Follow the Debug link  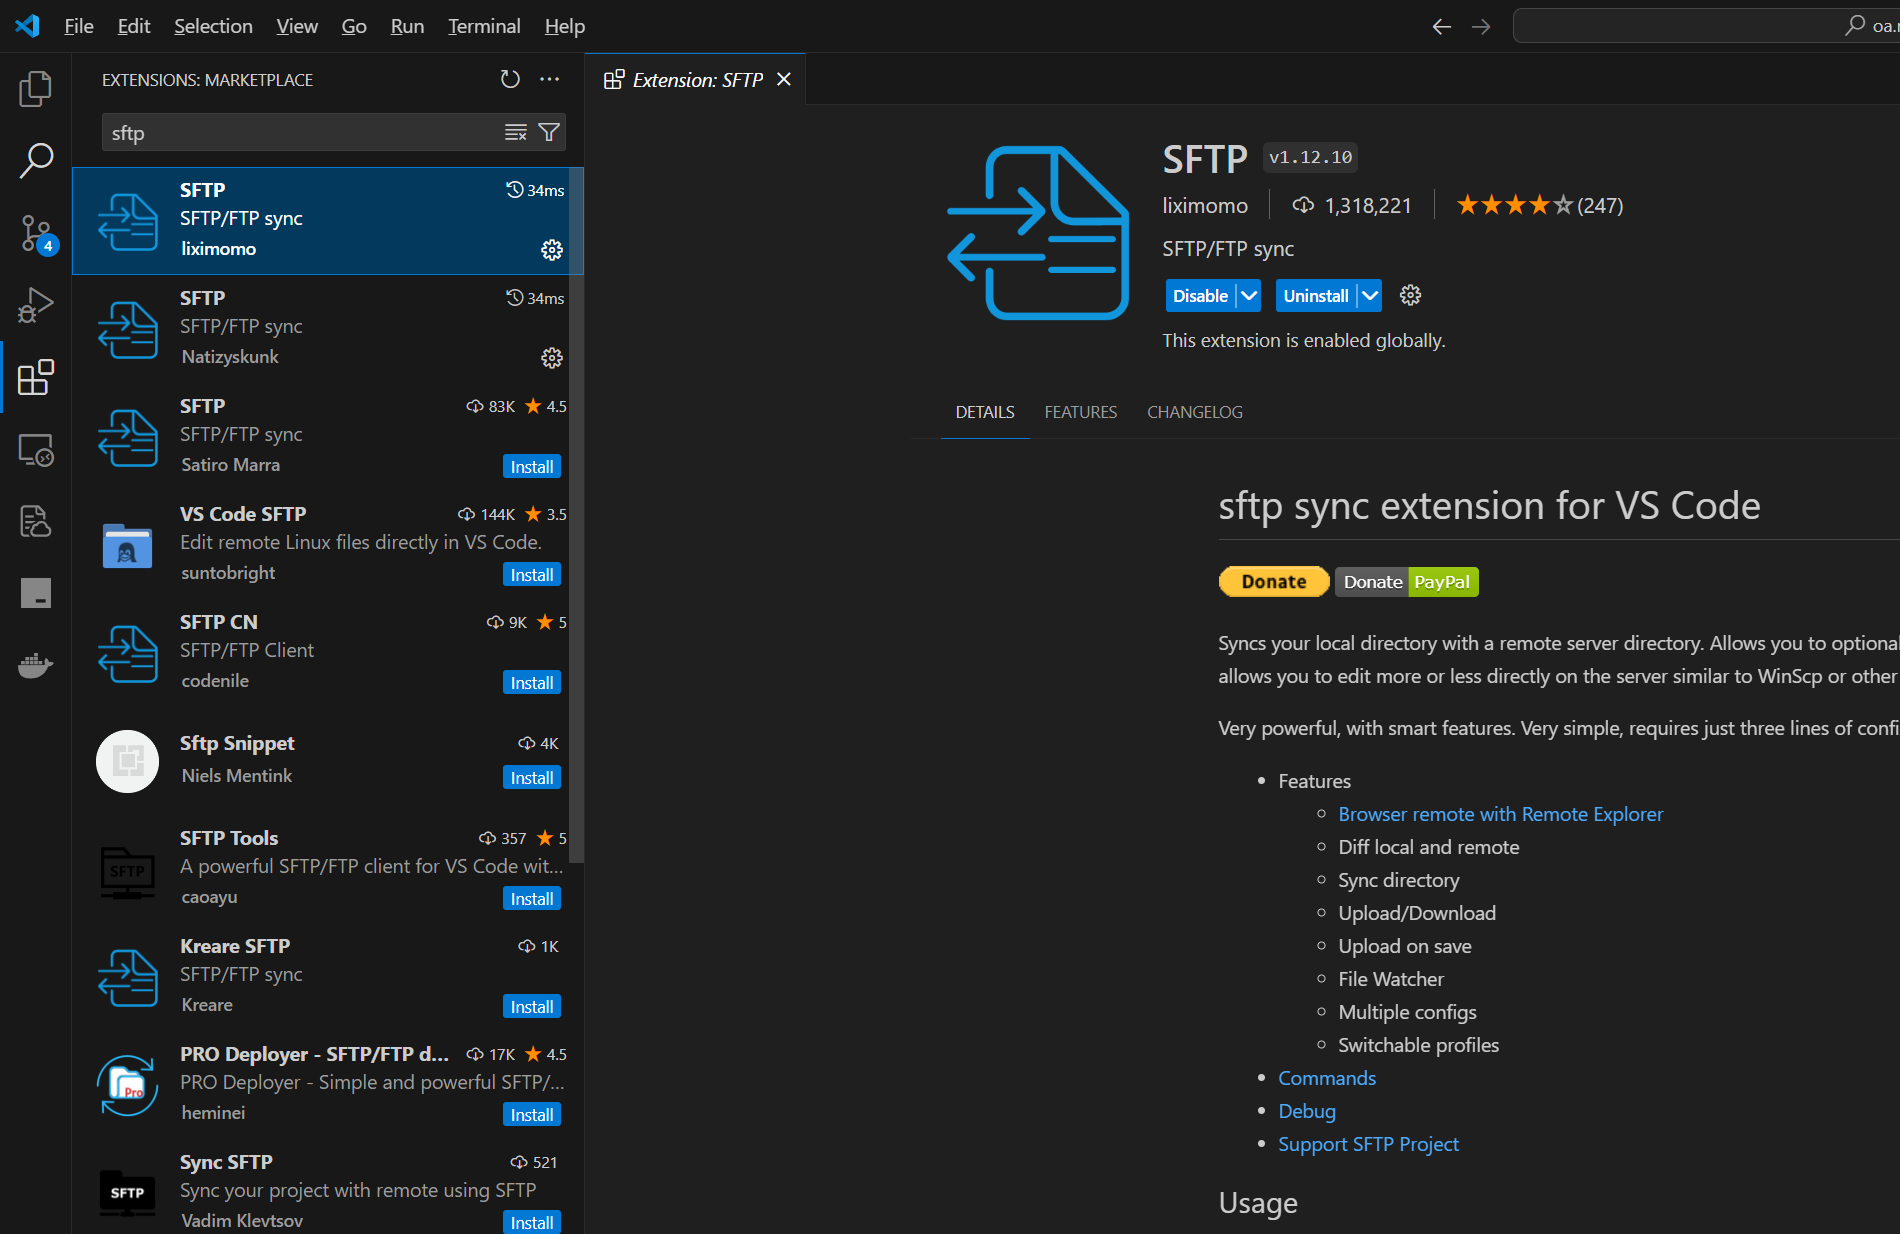[1307, 1111]
